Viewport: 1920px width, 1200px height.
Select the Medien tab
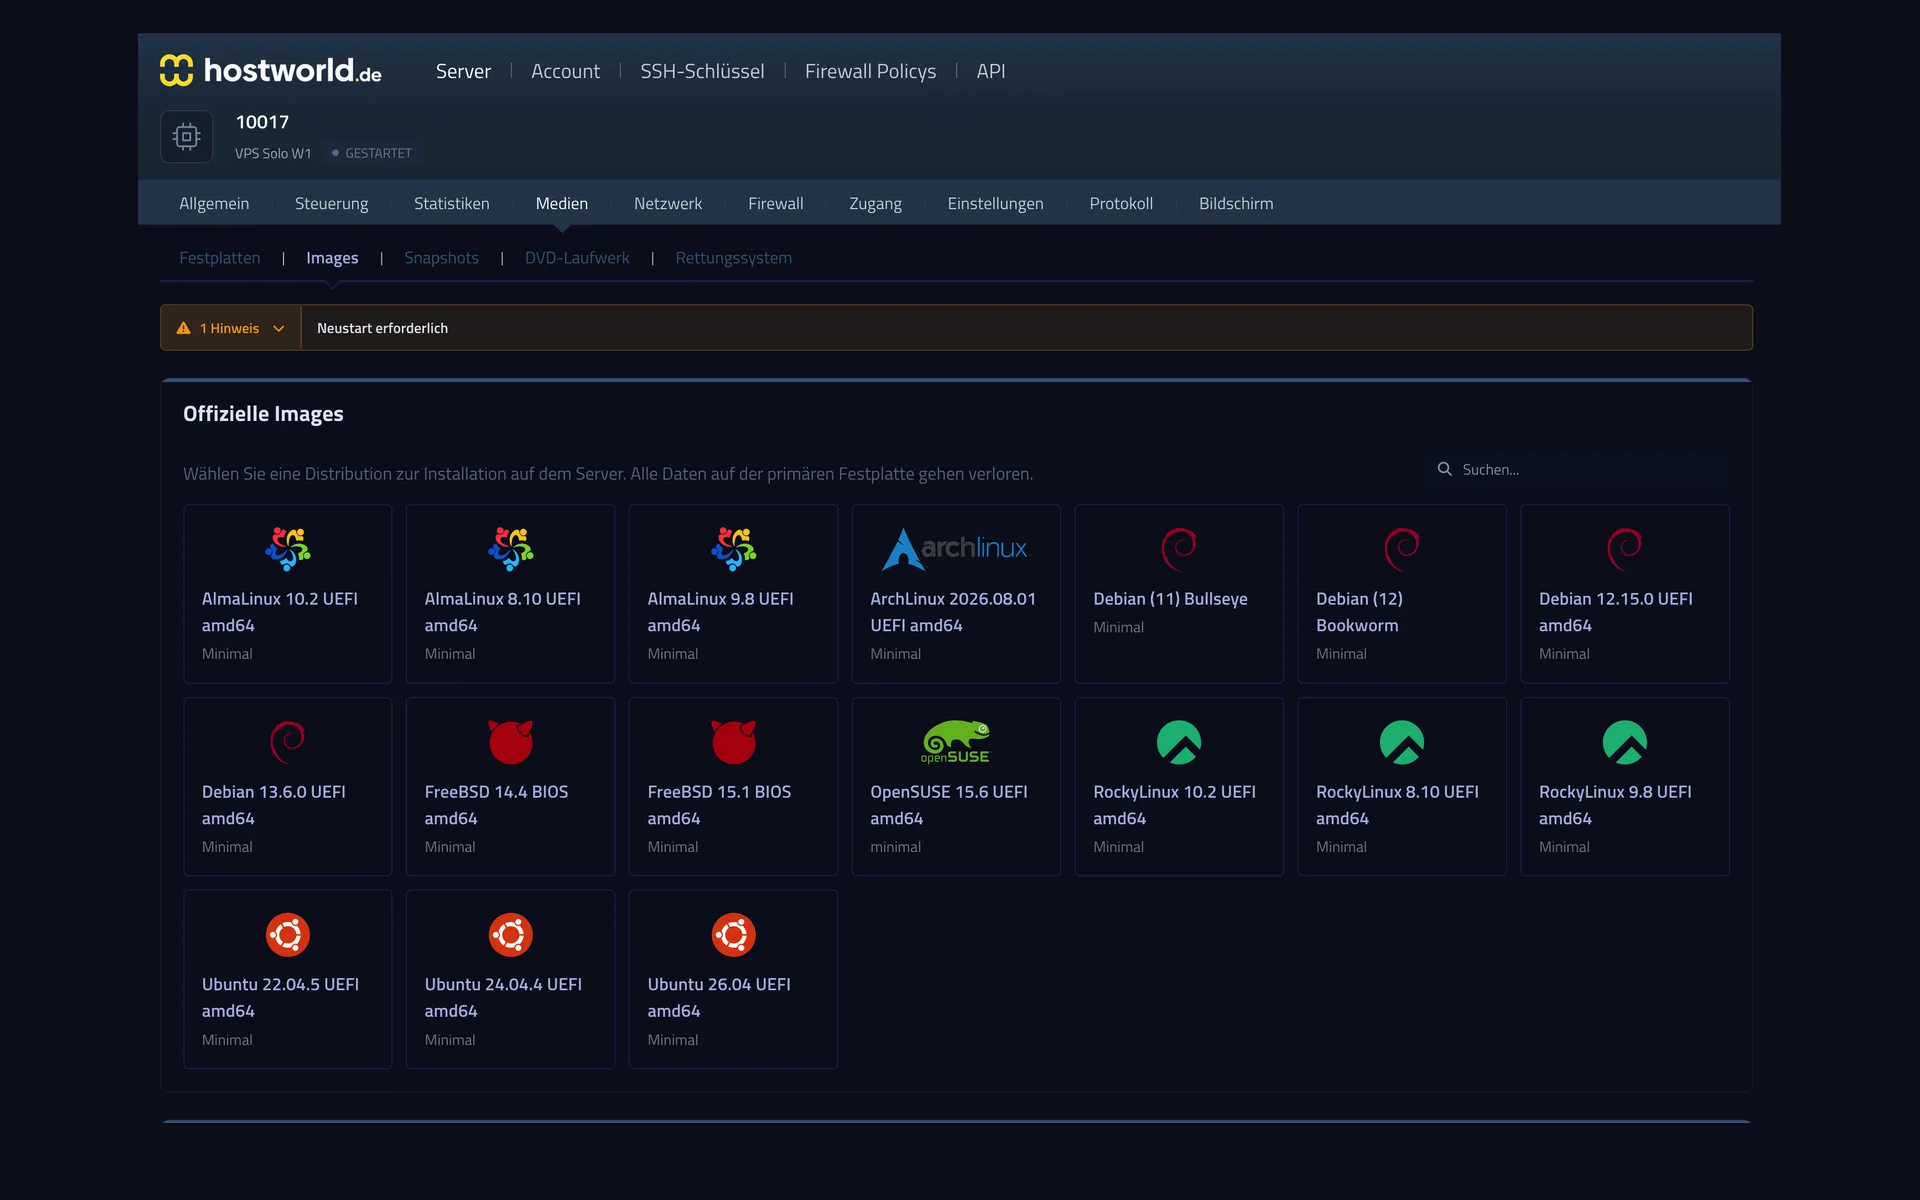(x=562, y=203)
